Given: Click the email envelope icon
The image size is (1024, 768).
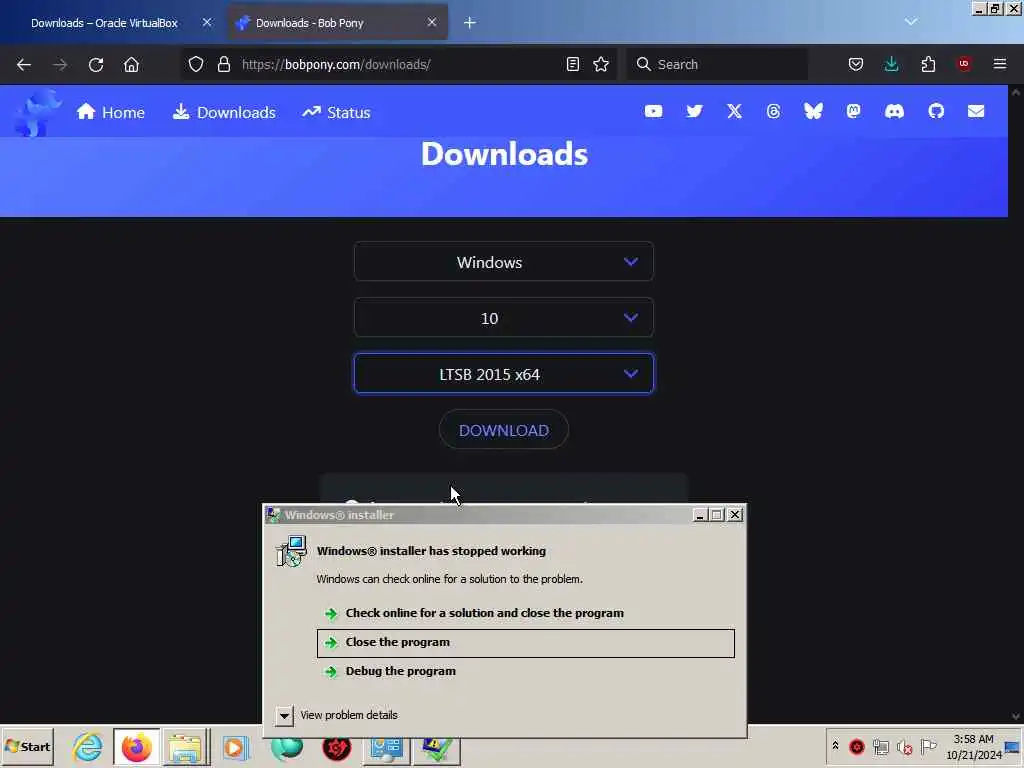Looking at the screenshot, I should [x=976, y=111].
